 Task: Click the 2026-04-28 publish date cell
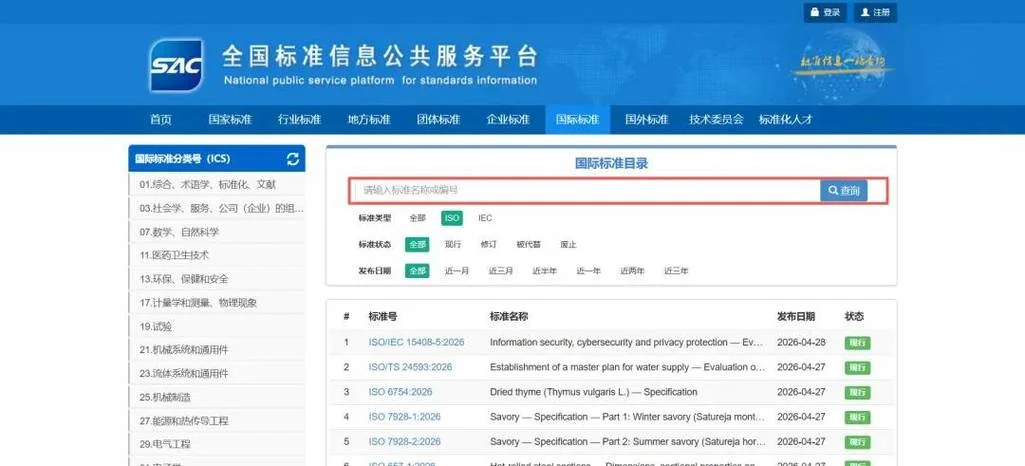[x=801, y=342]
